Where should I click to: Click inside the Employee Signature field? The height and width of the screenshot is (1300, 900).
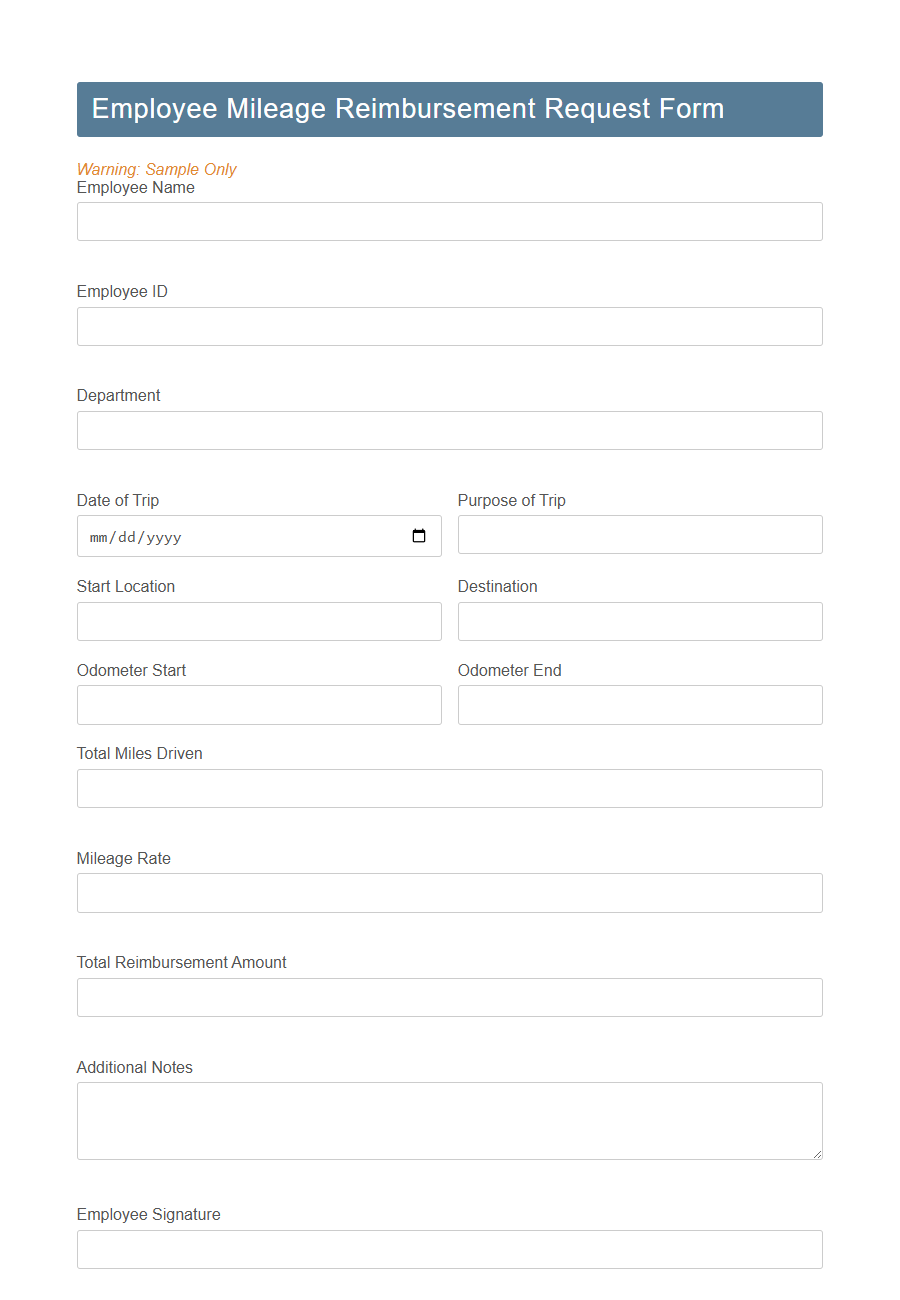(449, 1249)
